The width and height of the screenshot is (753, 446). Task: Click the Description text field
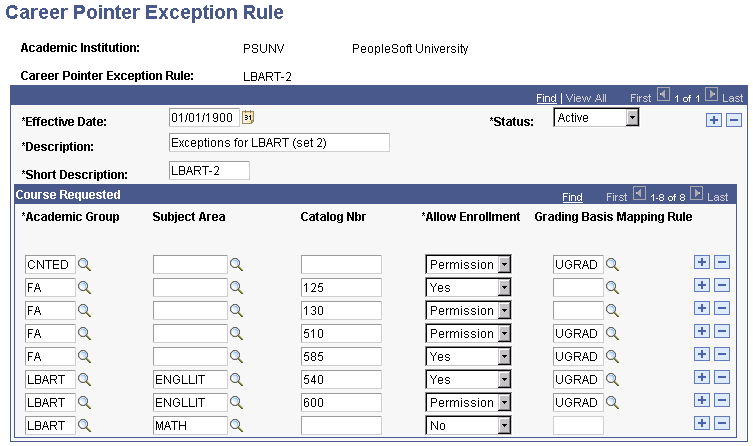click(279, 143)
